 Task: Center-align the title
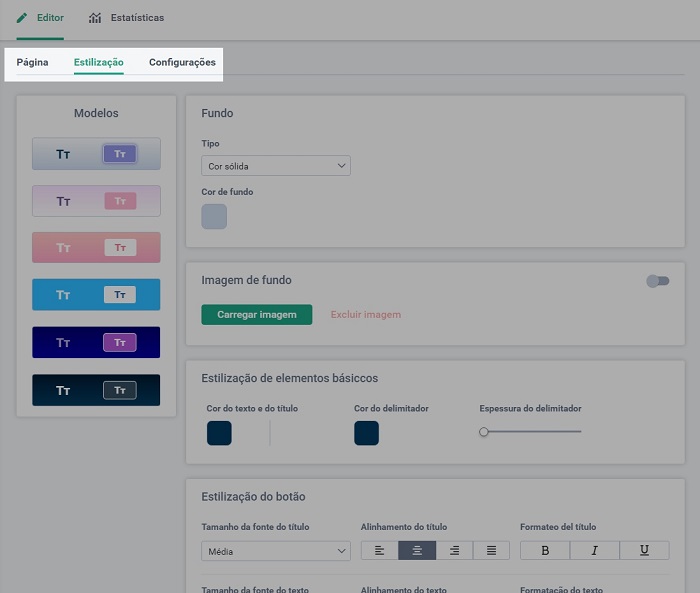[x=417, y=550]
